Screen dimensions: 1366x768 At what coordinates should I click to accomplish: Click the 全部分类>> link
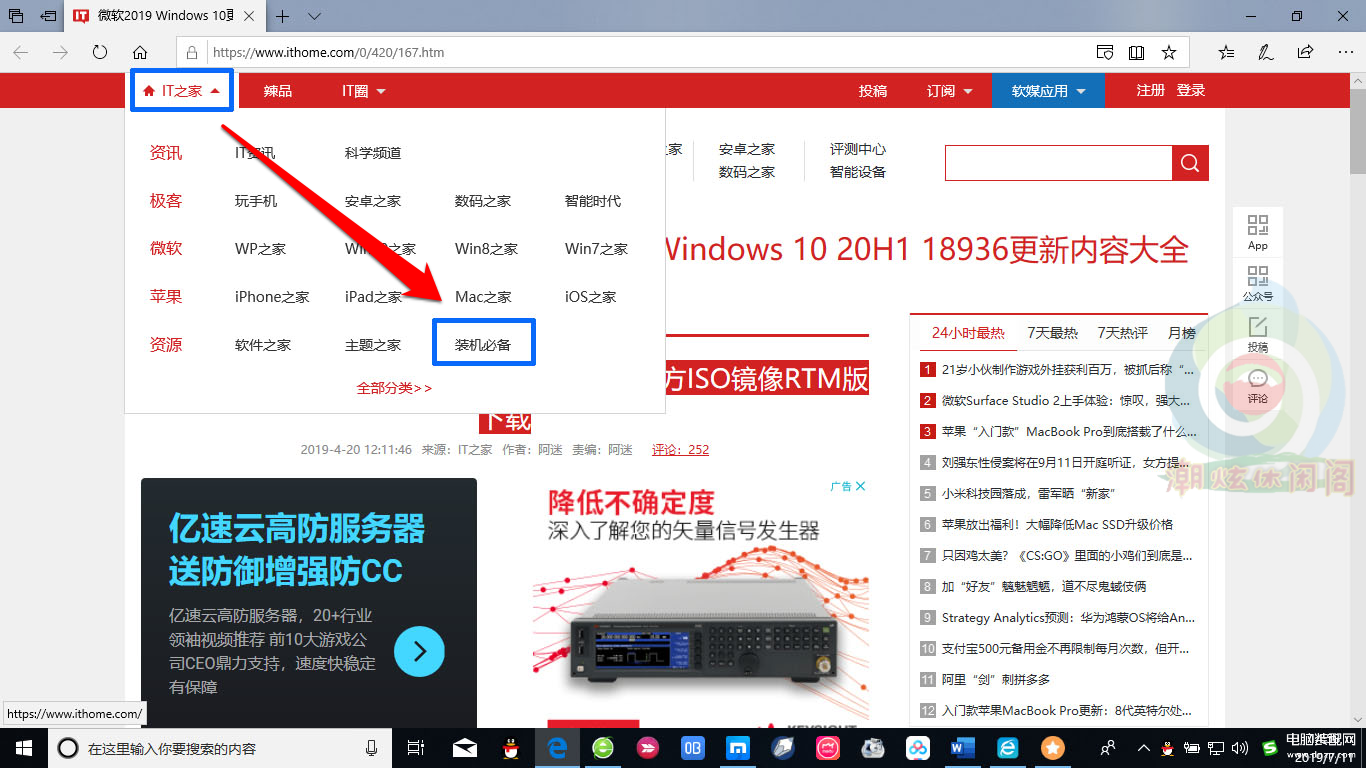395,388
